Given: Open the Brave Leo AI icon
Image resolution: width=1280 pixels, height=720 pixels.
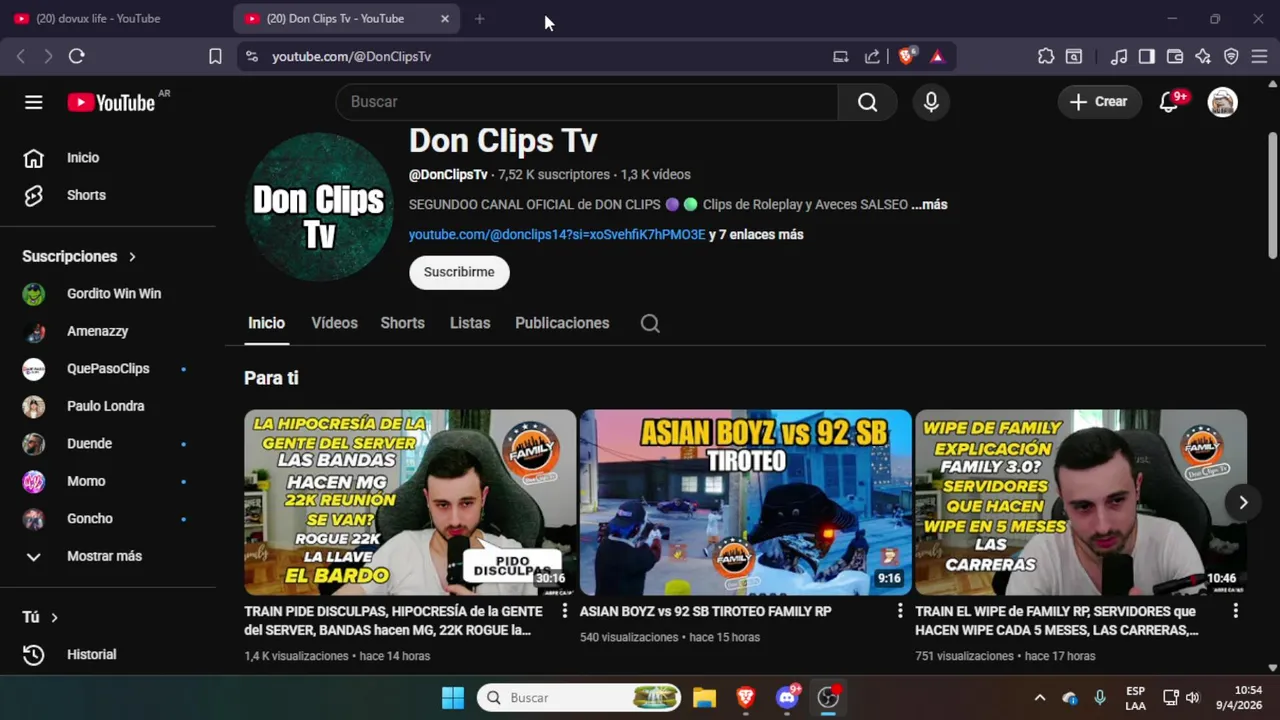Looking at the screenshot, I should point(1203,57).
